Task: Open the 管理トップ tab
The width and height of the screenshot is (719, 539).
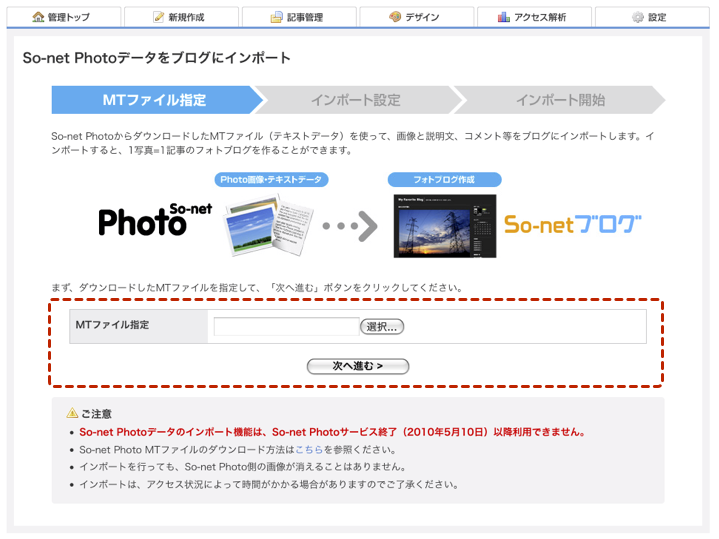Action: click(62, 17)
